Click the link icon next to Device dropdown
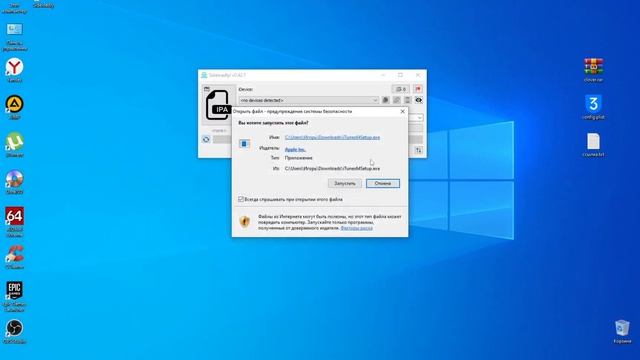The width and height of the screenshot is (640, 360). 396,100
